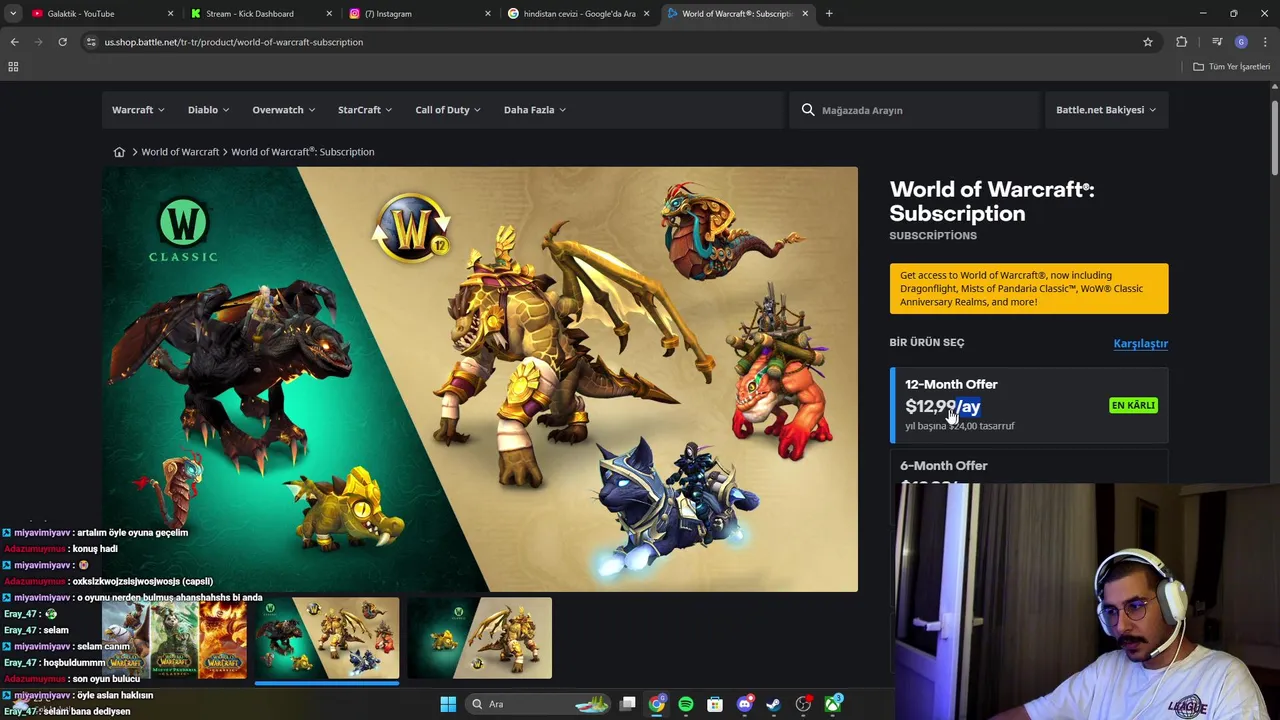Open the tab search dropdown arrow
The image size is (1280, 720).
click(x=13, y=14)
